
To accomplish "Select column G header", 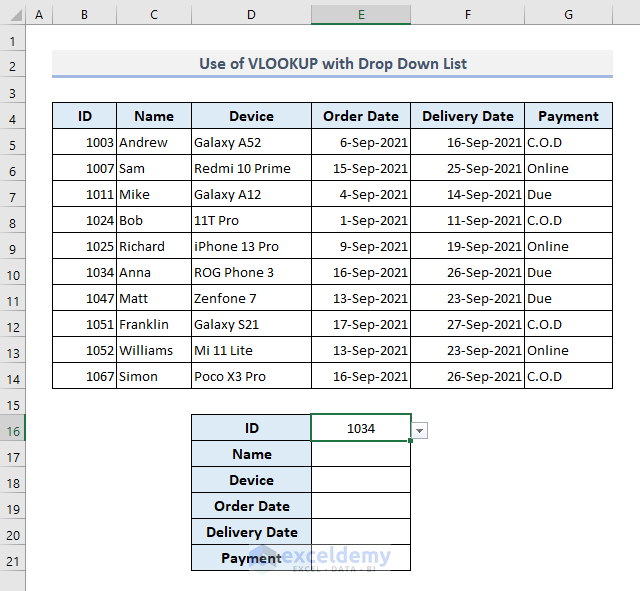I will tap(569, 15).
